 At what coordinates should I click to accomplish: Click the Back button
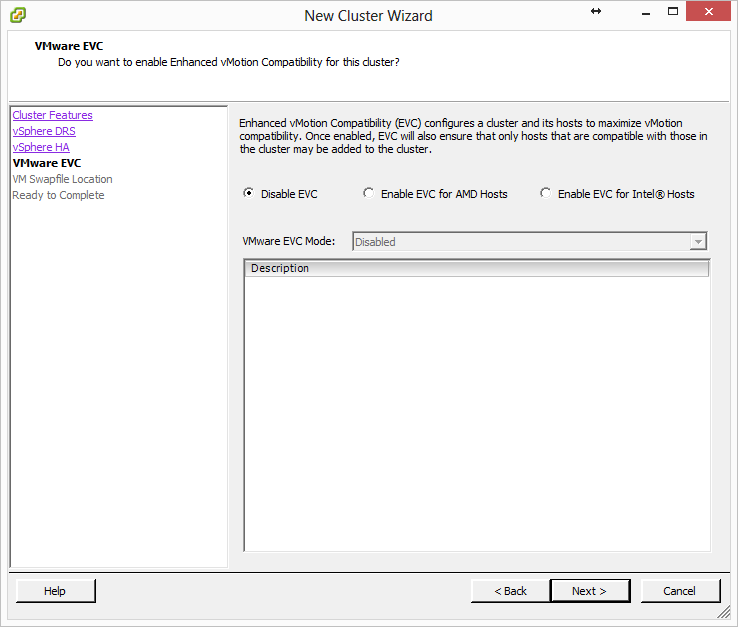click(511, 591)
